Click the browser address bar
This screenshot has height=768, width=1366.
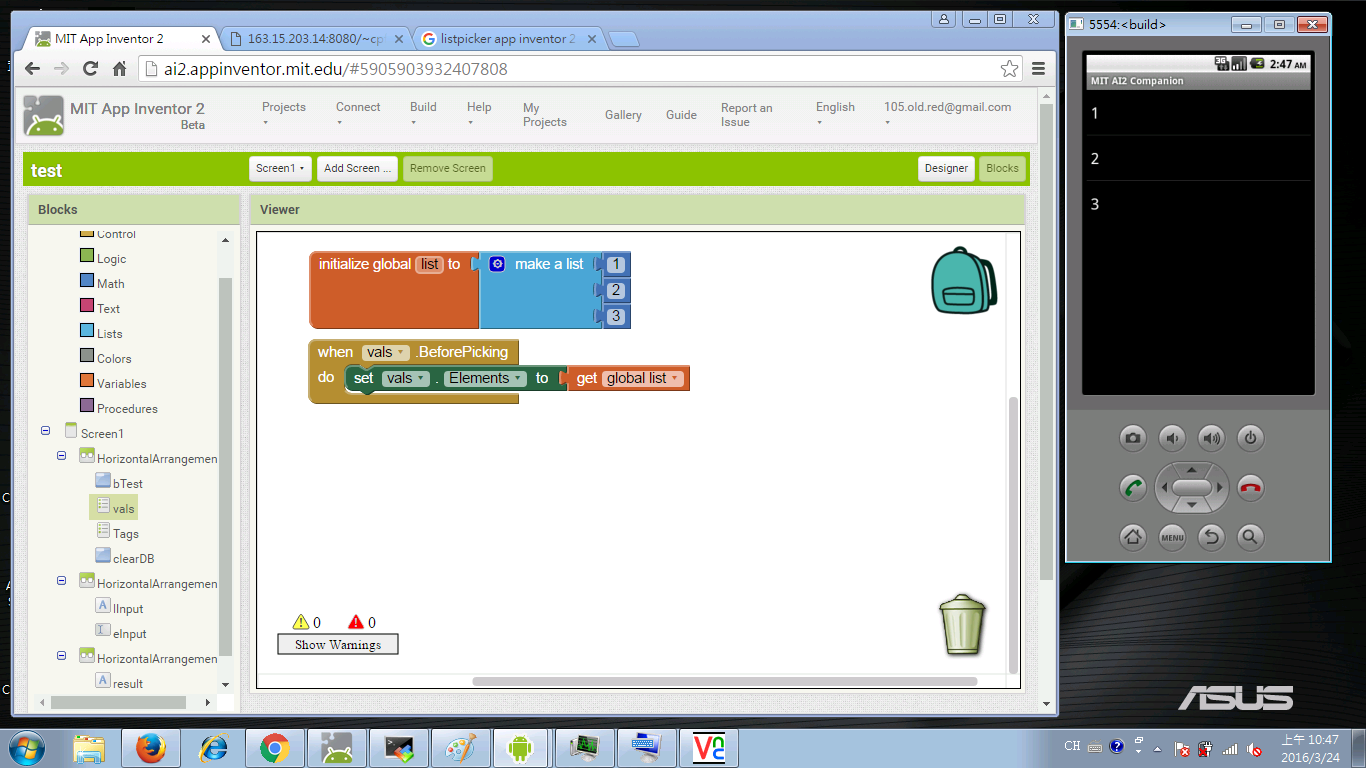(570, 69)
